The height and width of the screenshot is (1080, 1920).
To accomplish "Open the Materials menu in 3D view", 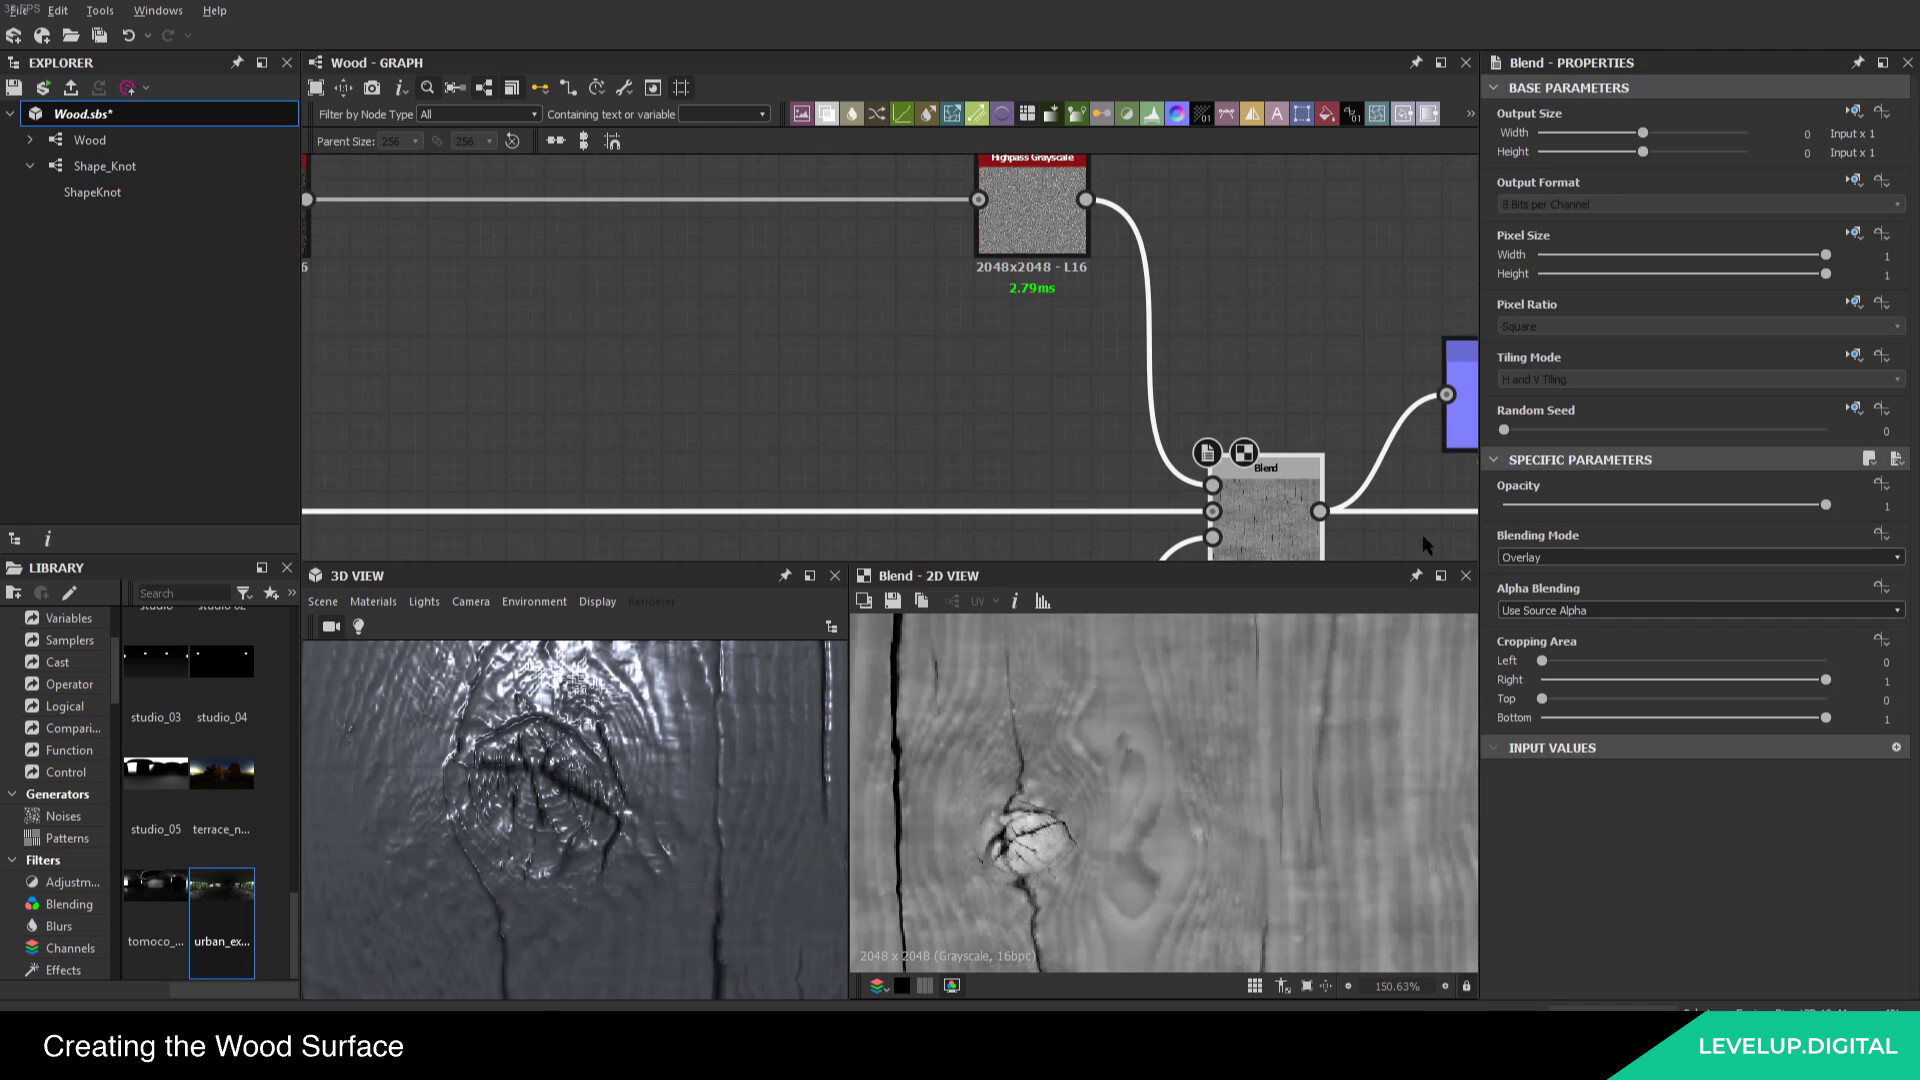I will tap(373, 601).
